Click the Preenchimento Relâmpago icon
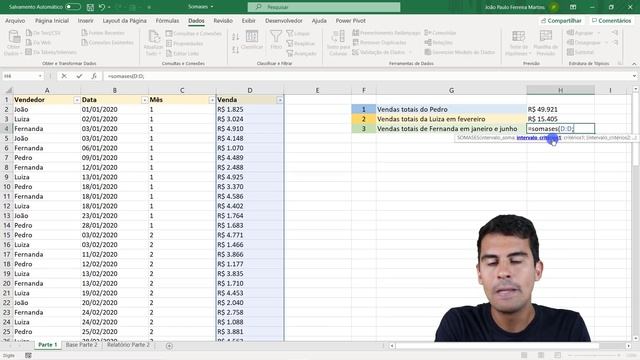The image size is (640, 360). [x=356, y=33]
